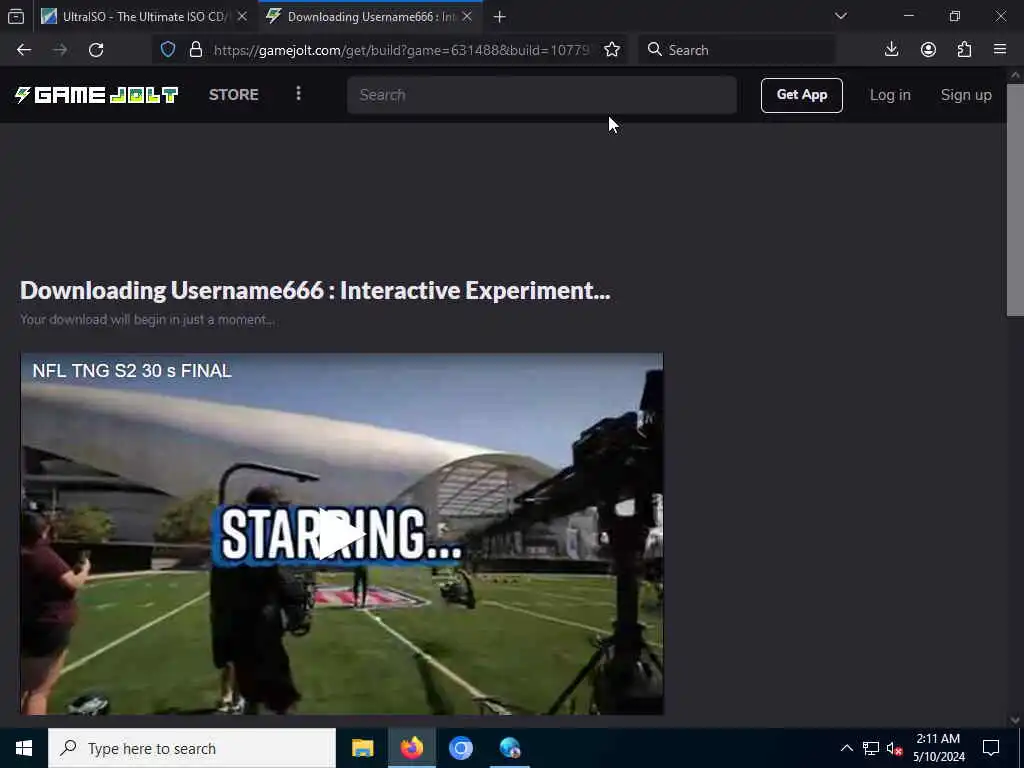
Task: Open the Sign up page
Action: [966, 95]
